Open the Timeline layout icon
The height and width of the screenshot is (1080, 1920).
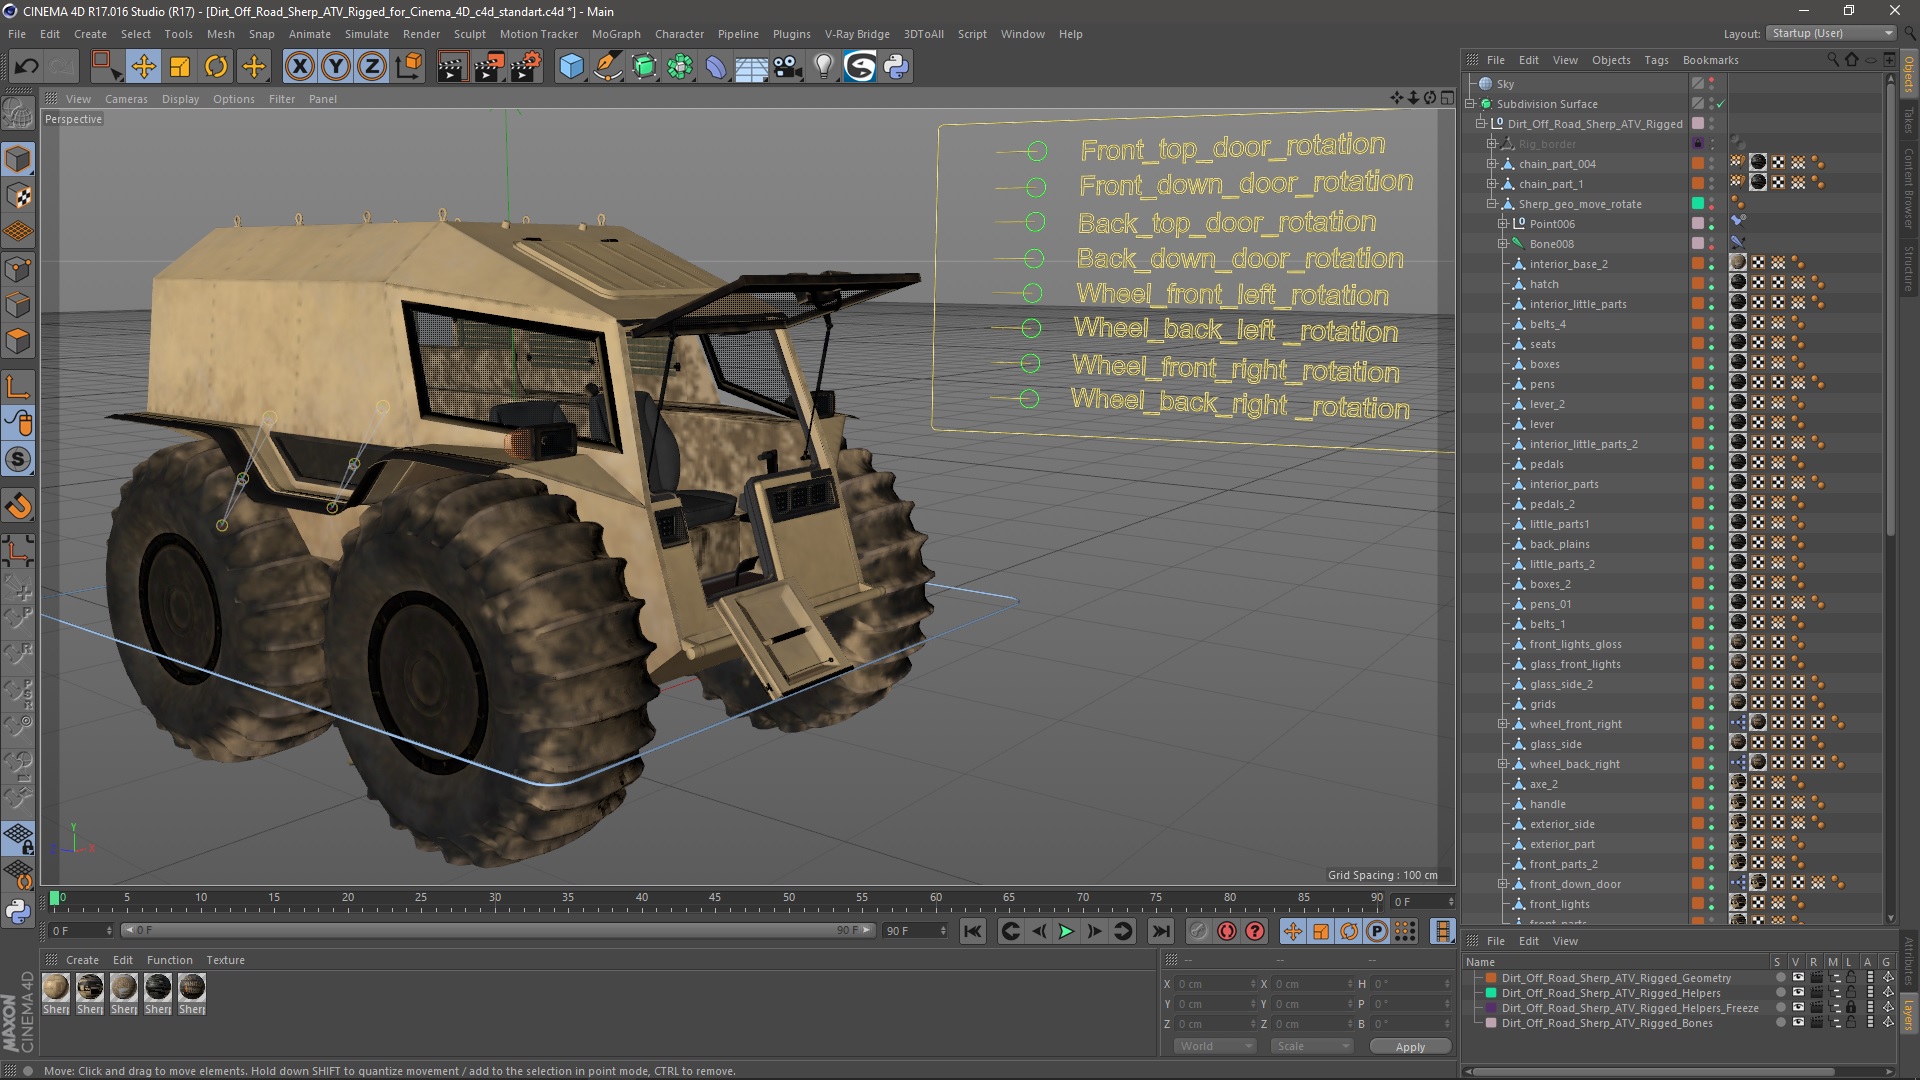pos(1441,931)
